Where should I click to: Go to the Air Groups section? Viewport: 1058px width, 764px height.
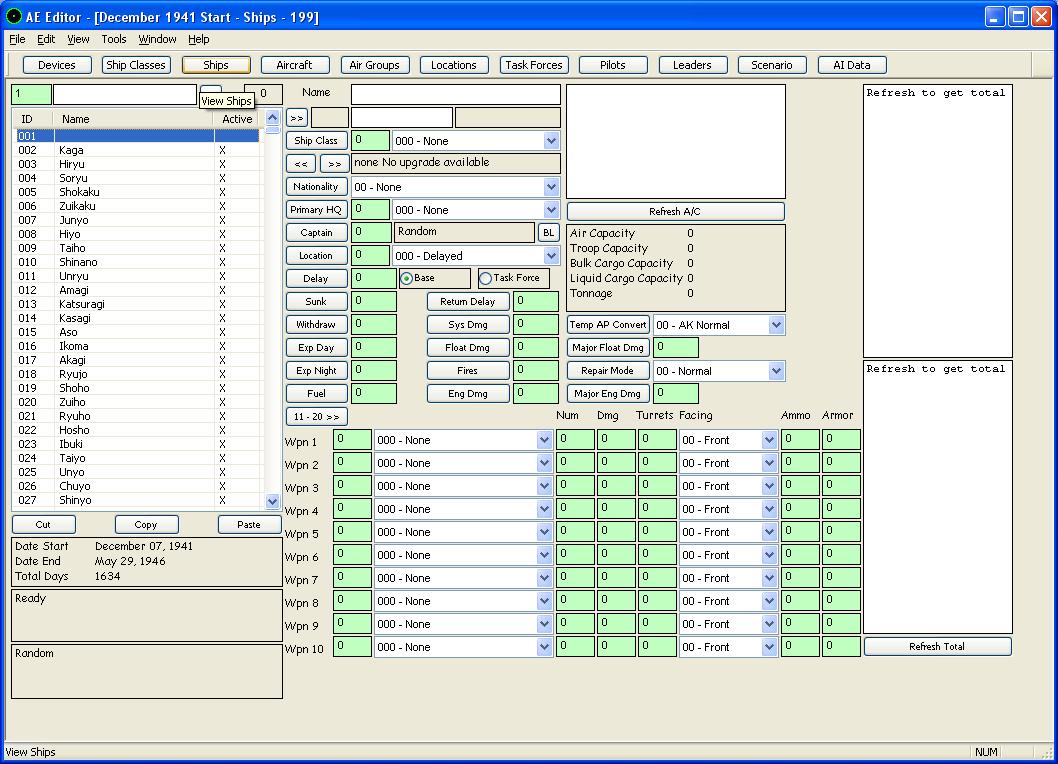pyautogui.click(x=374, y=65)
